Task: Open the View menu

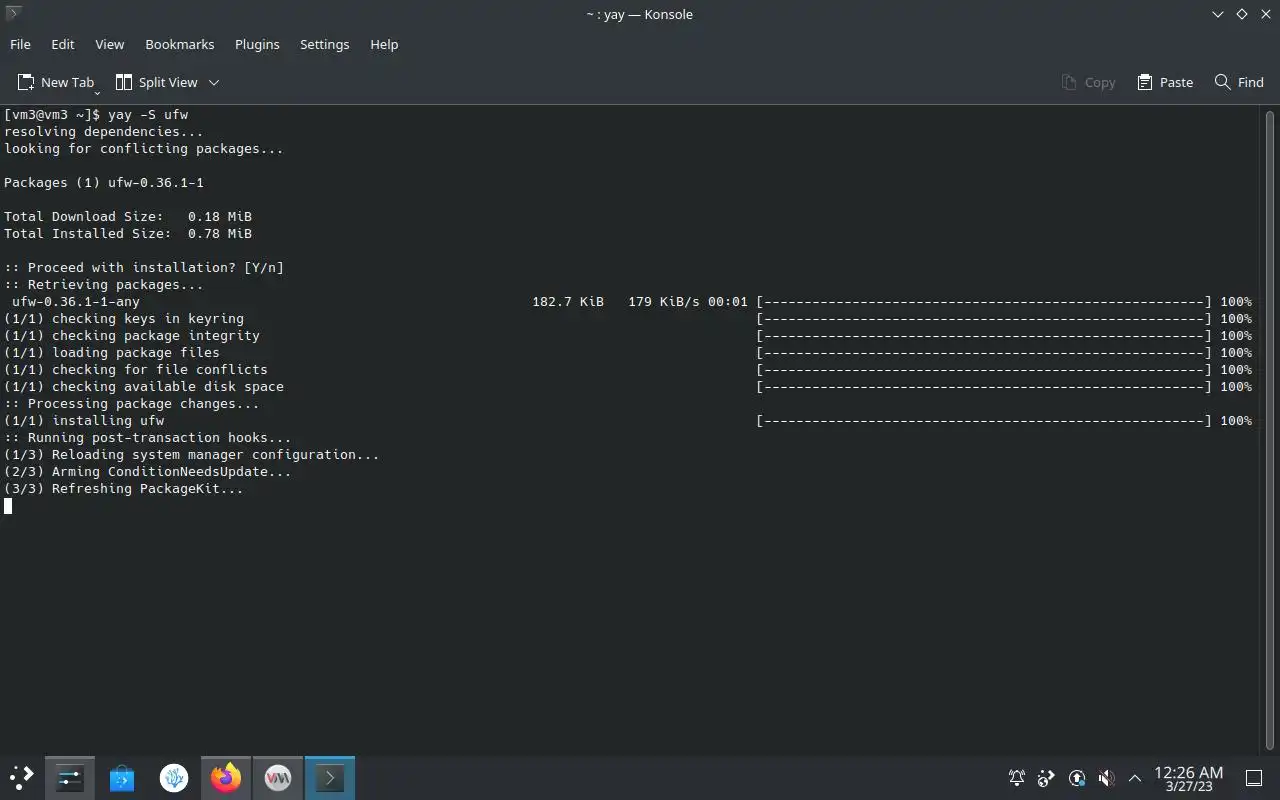Action: [110, 44]
